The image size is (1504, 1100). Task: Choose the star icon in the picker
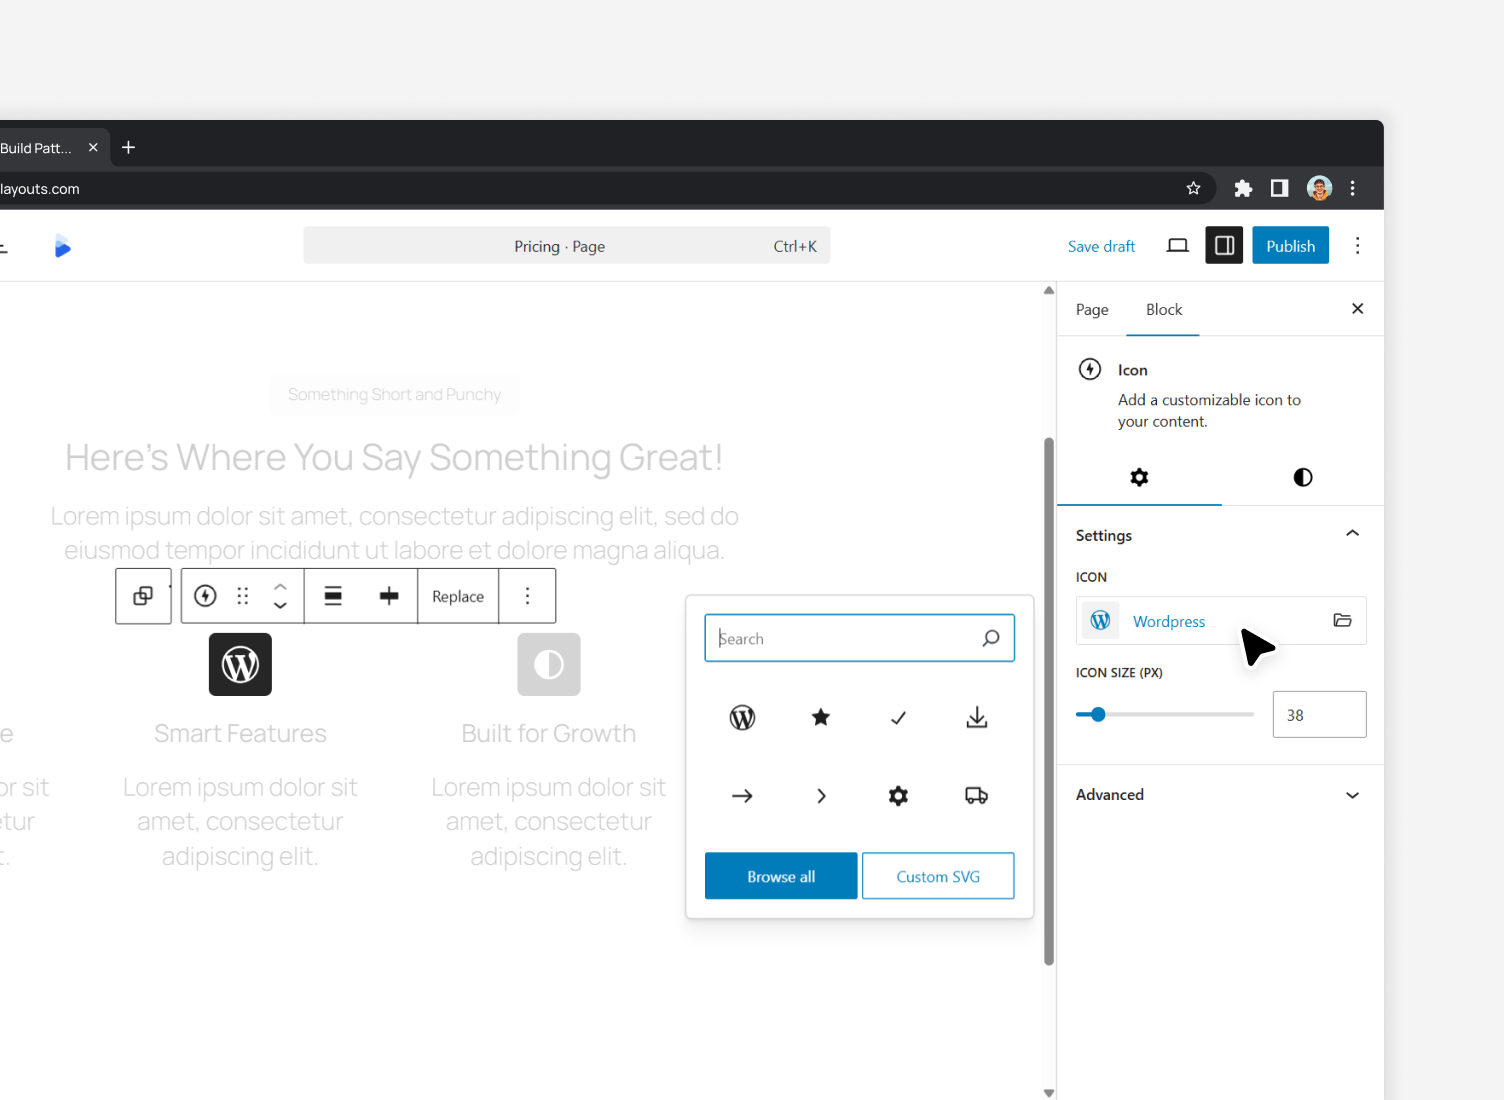tap(821, 717)
